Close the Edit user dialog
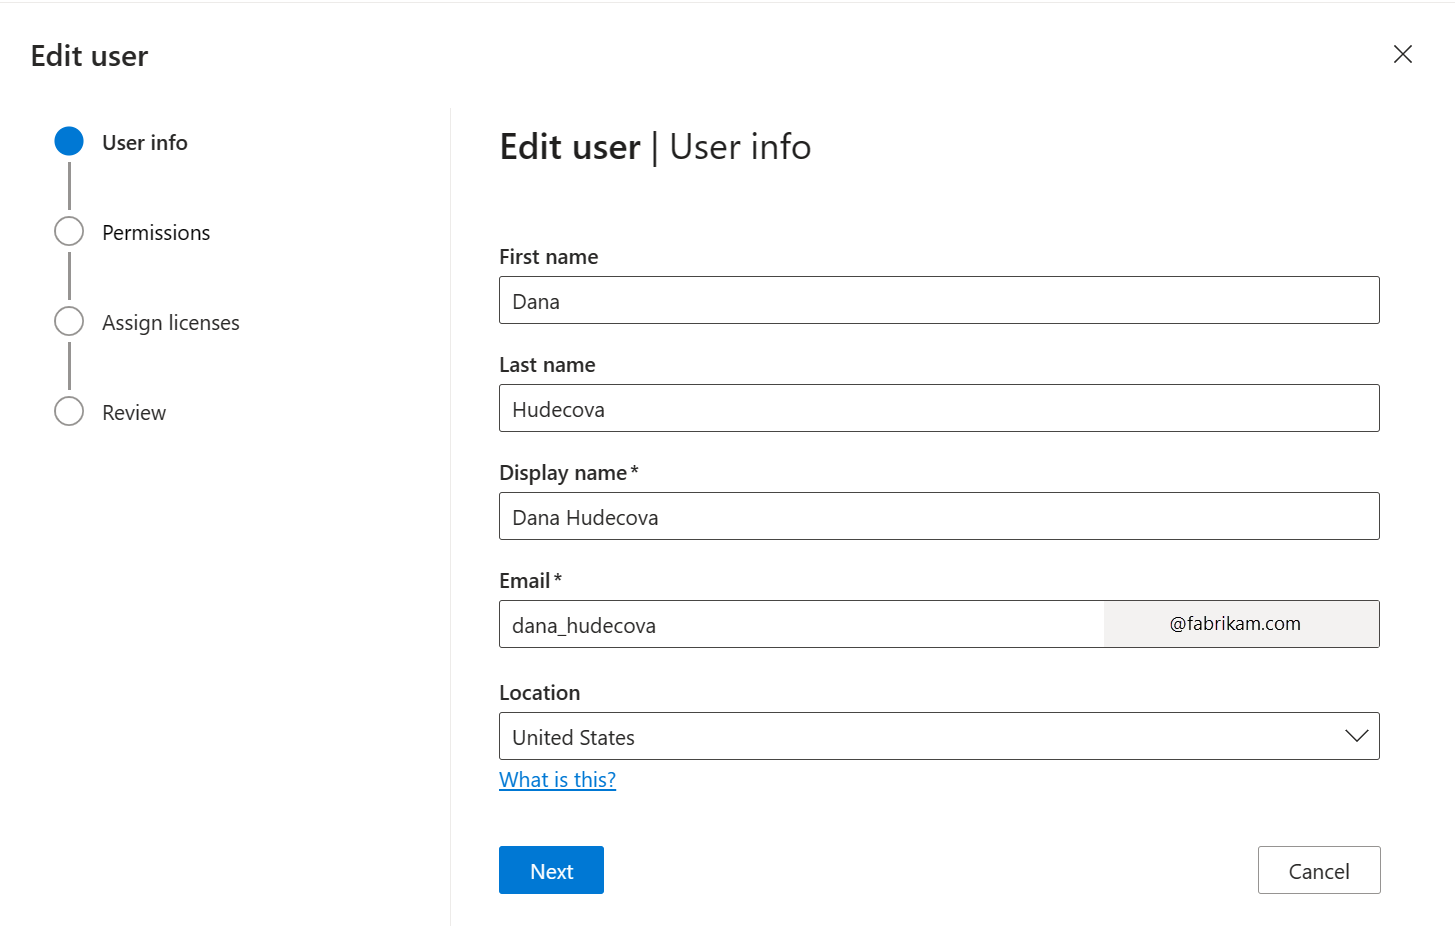Image resolution: width=1455 pixels, height=926 pixels. [1402, 54]
